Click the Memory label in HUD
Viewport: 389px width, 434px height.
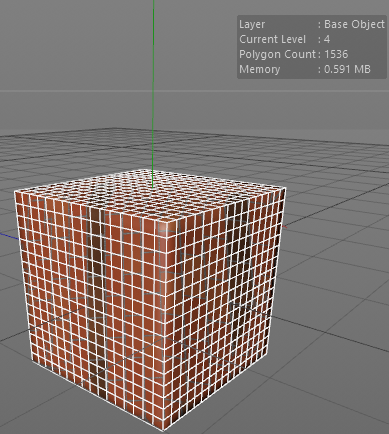point(259,69)
